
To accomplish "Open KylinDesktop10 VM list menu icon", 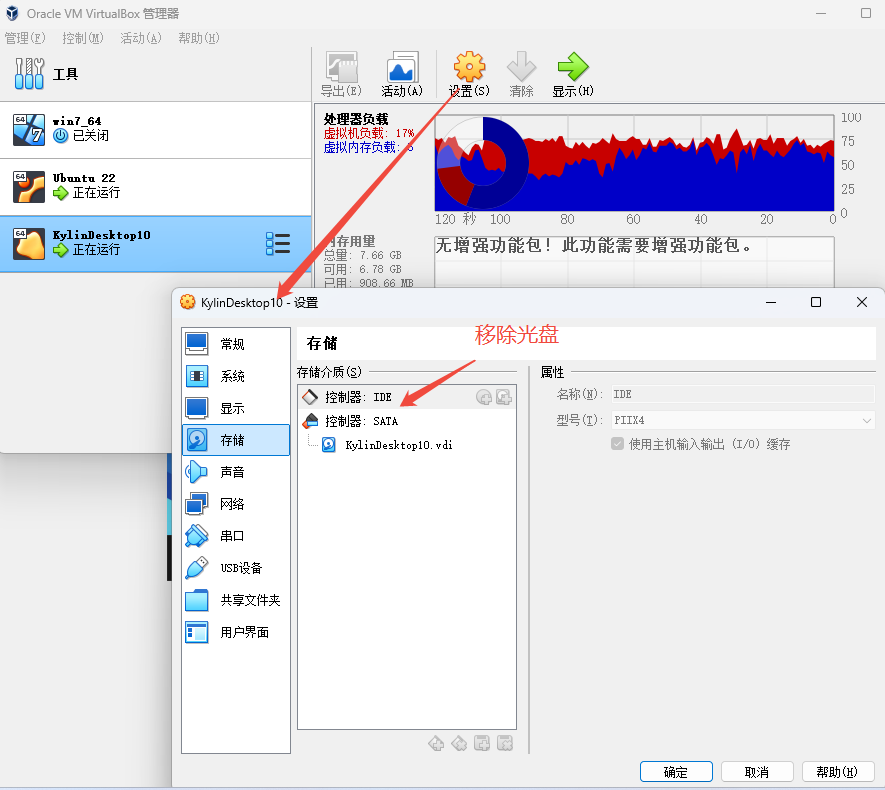I will point(278,244).
